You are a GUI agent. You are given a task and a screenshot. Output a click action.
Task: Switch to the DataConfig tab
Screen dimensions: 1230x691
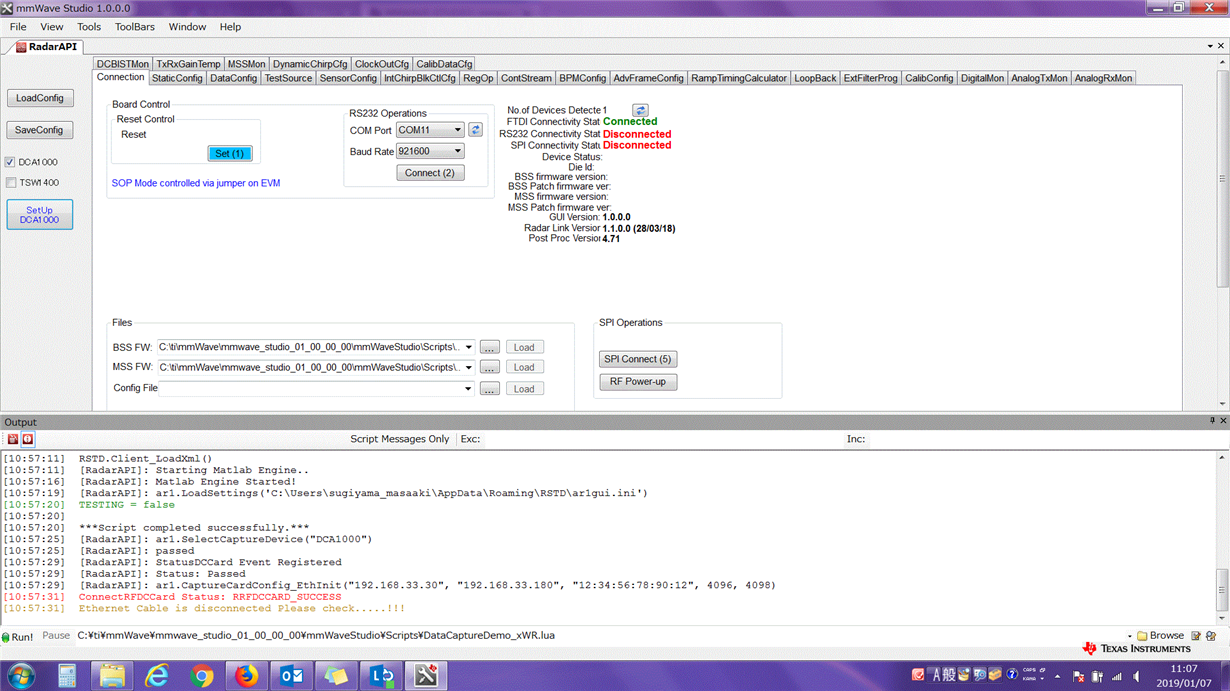tap(234, 78)
